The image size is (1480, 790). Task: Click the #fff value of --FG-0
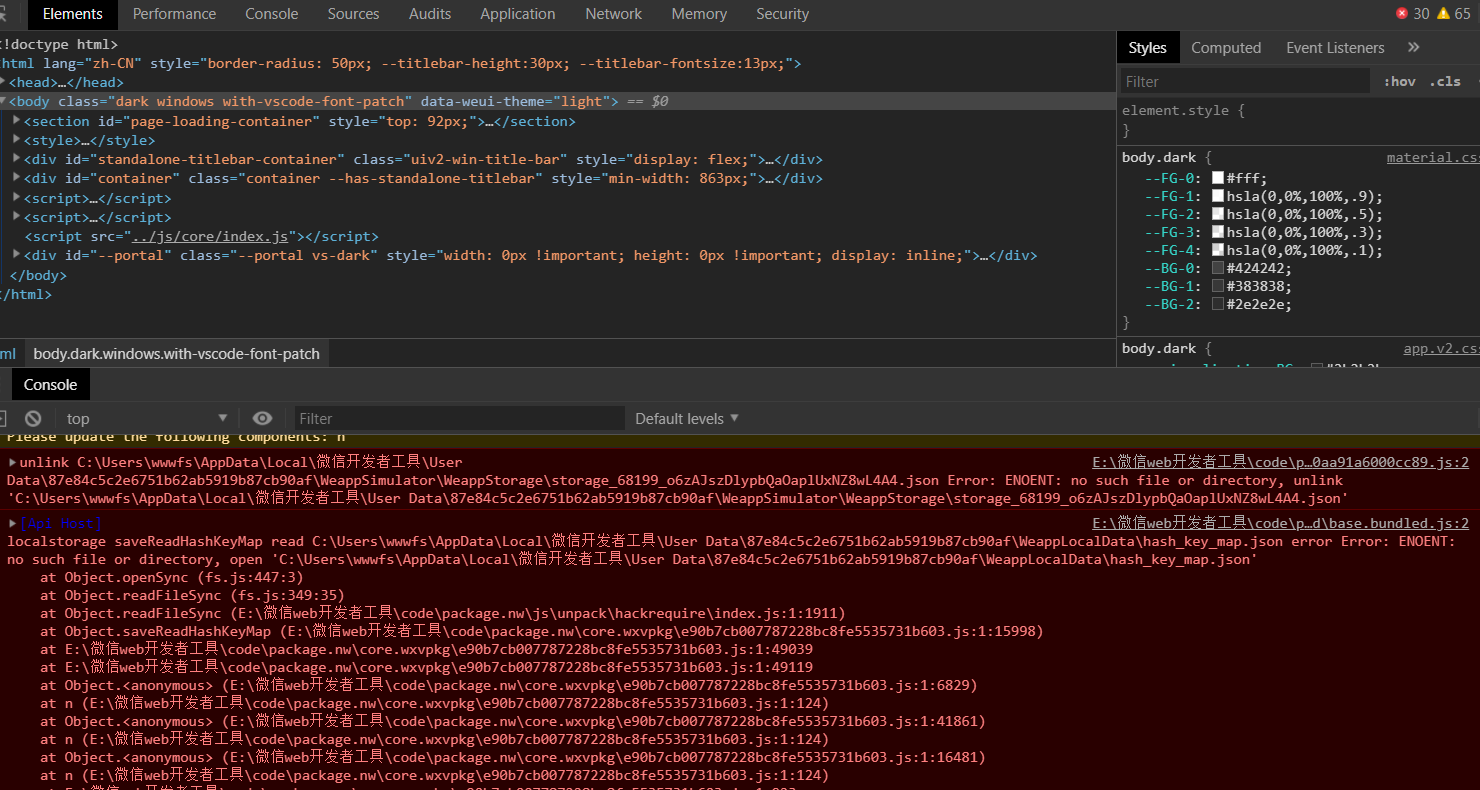click(x=1244, y=177)
